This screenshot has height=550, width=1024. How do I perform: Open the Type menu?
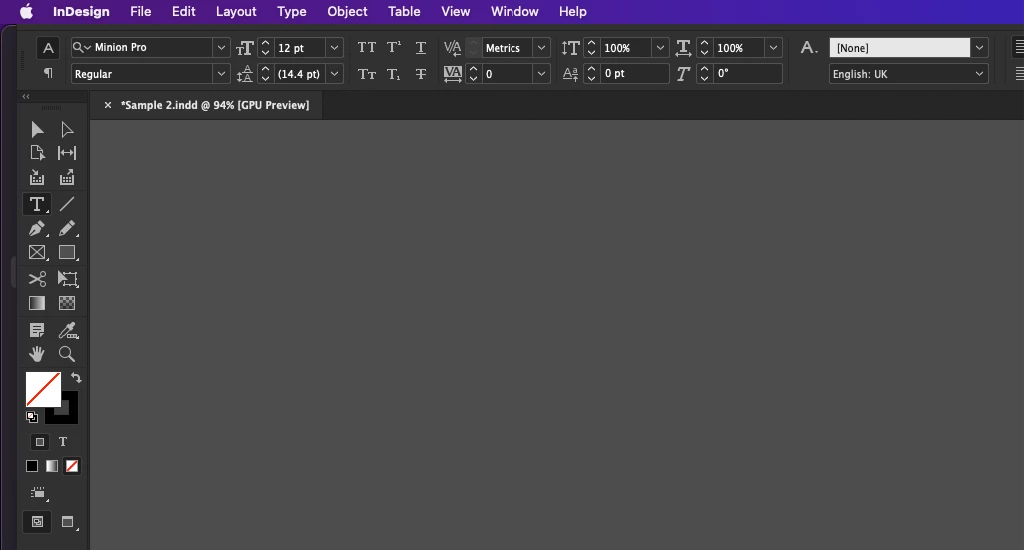pos(291,12)
